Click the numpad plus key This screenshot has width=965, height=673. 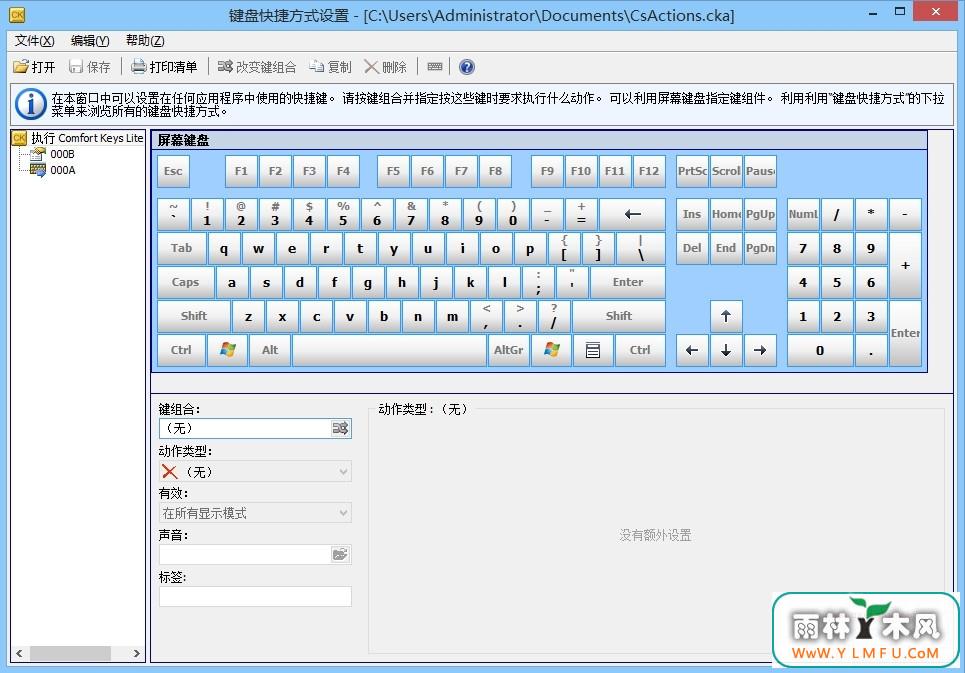tap(905, 265)
